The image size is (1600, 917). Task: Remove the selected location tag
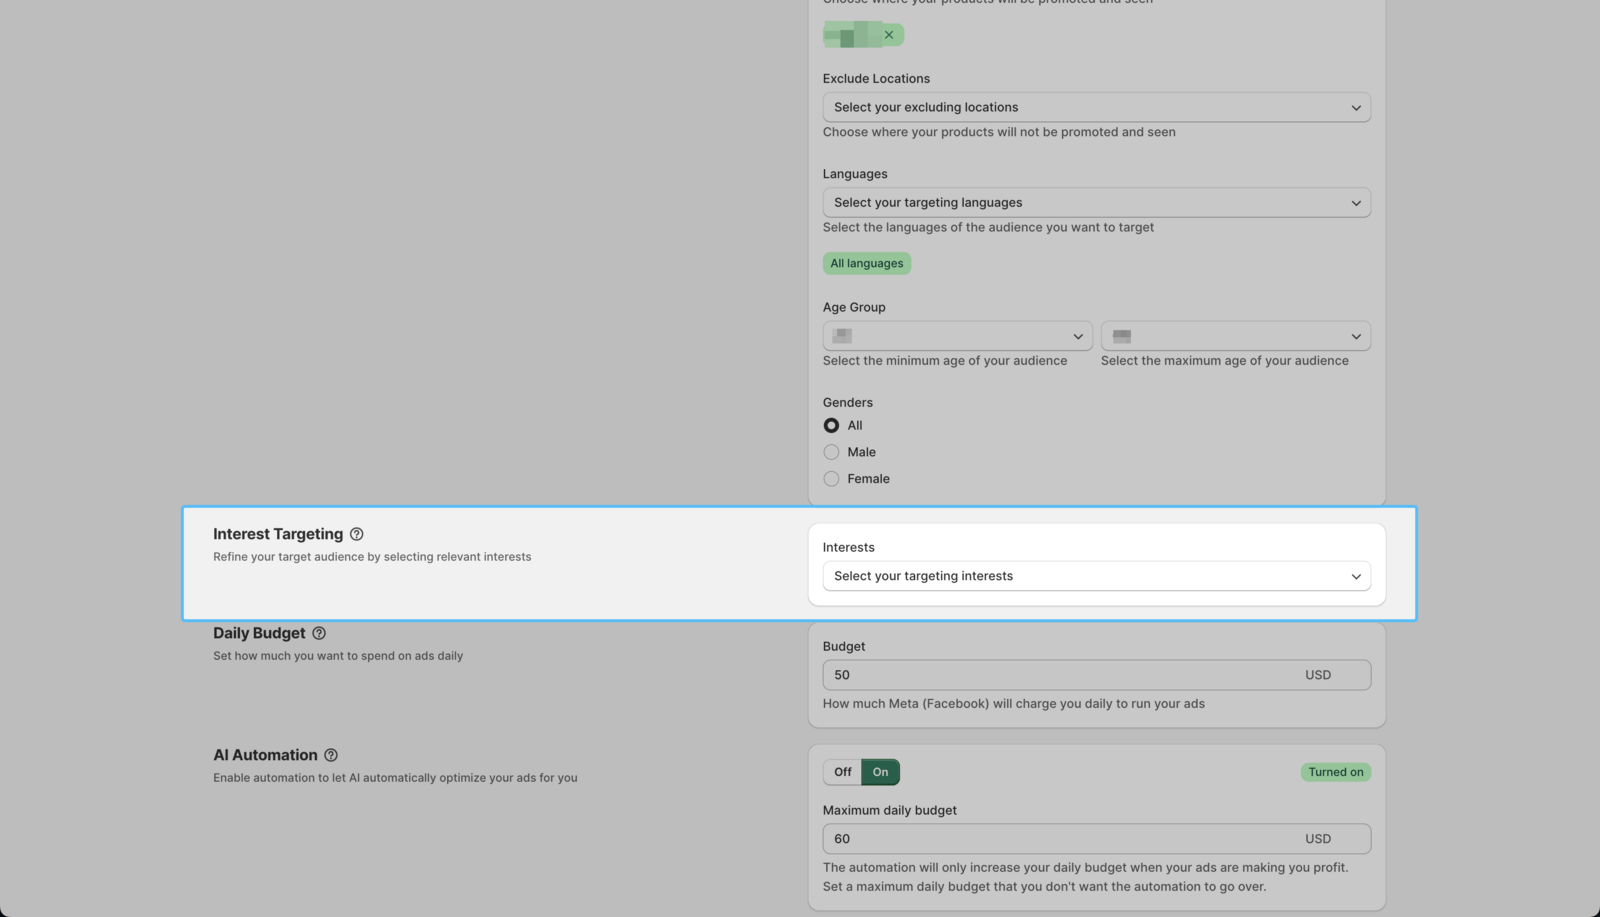tap(889, 35)
